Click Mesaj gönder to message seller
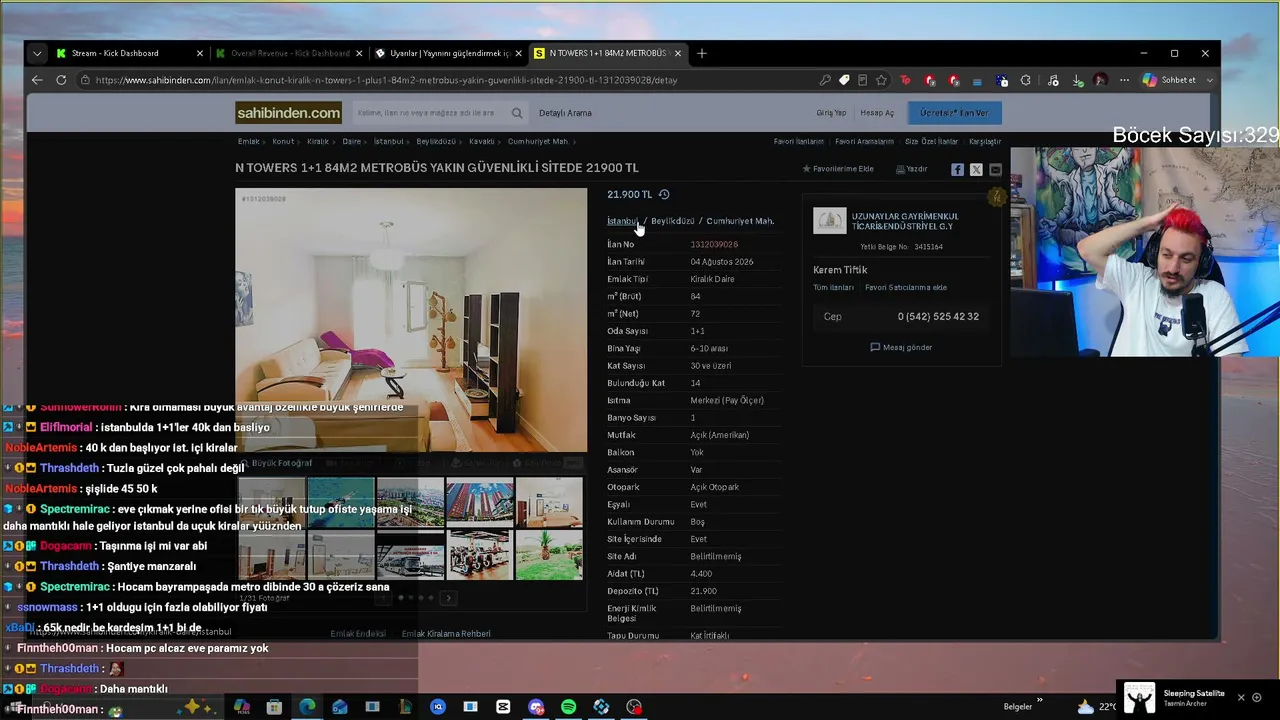Image resolution: width=1280 pixels, height=720 pixels. pos(901,347)
